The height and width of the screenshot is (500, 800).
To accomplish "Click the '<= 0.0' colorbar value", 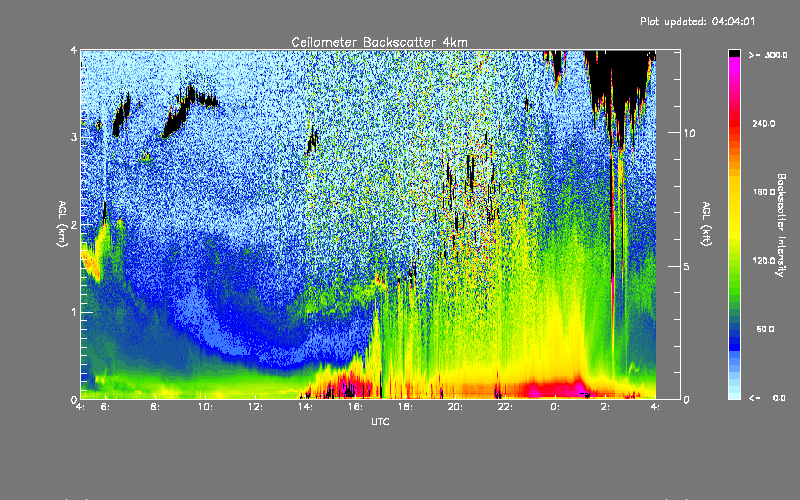I will coord(767,398).
